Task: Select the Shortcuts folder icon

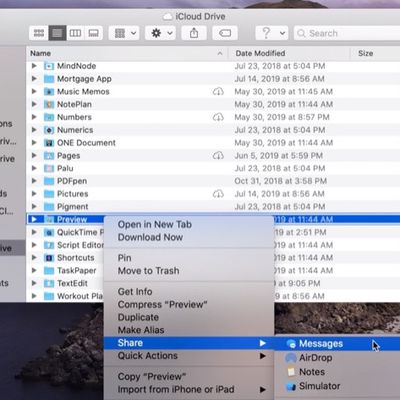Action: click(x=49, y=258)
